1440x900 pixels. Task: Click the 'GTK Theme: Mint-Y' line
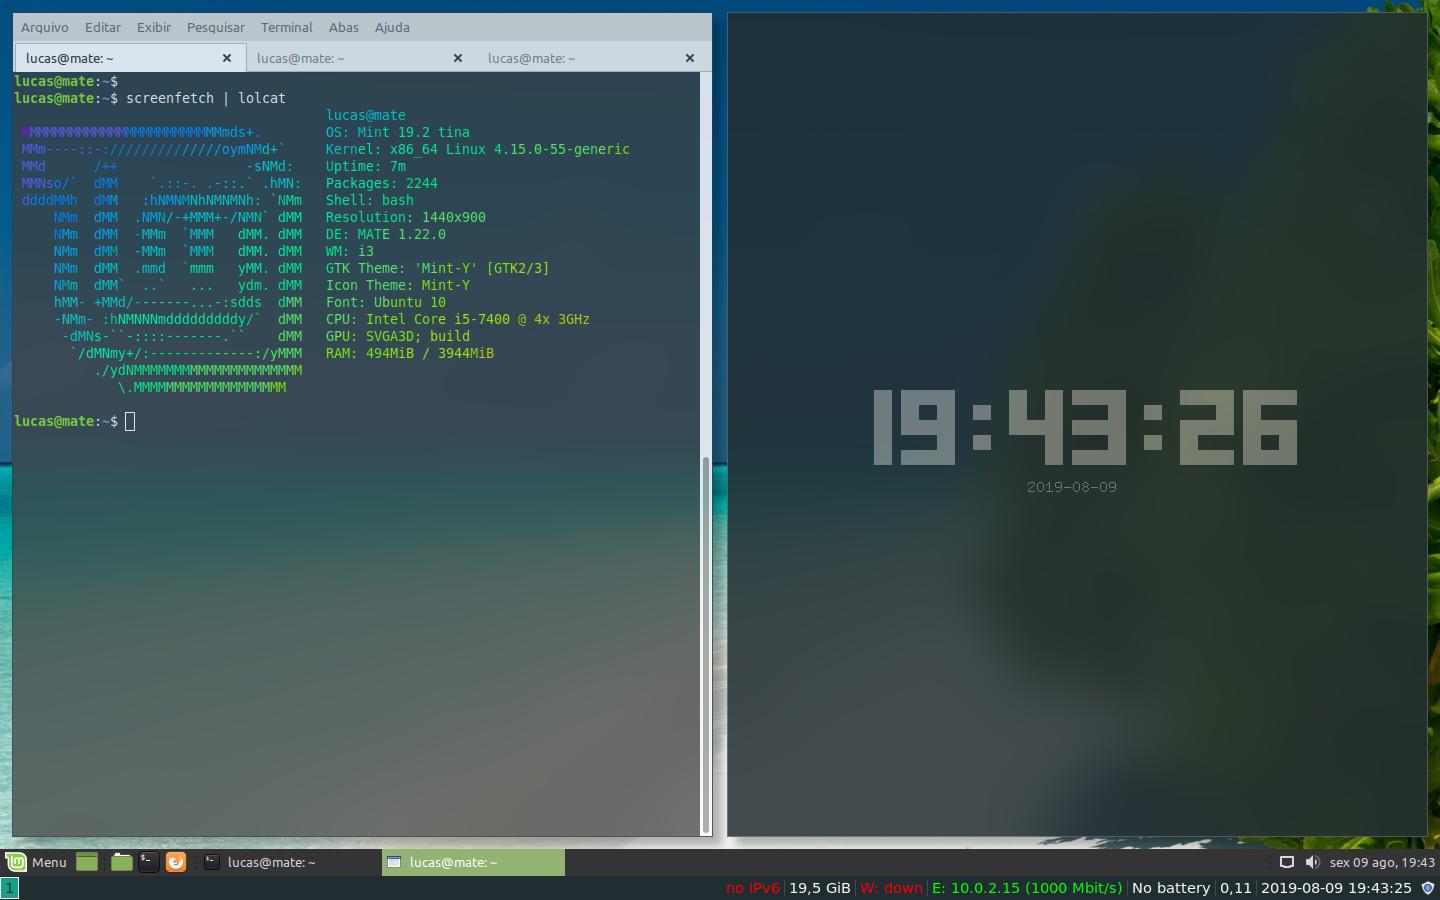(x=437, y=268)
